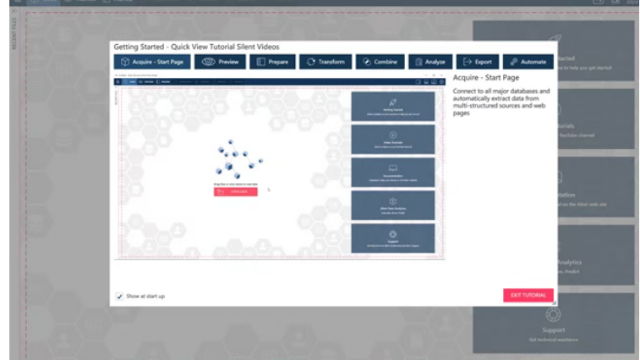Image resolution: width=640 pixels, height=360 pixels.
Task: Click the dialog's corner resize grip
Action: (554, 303)
